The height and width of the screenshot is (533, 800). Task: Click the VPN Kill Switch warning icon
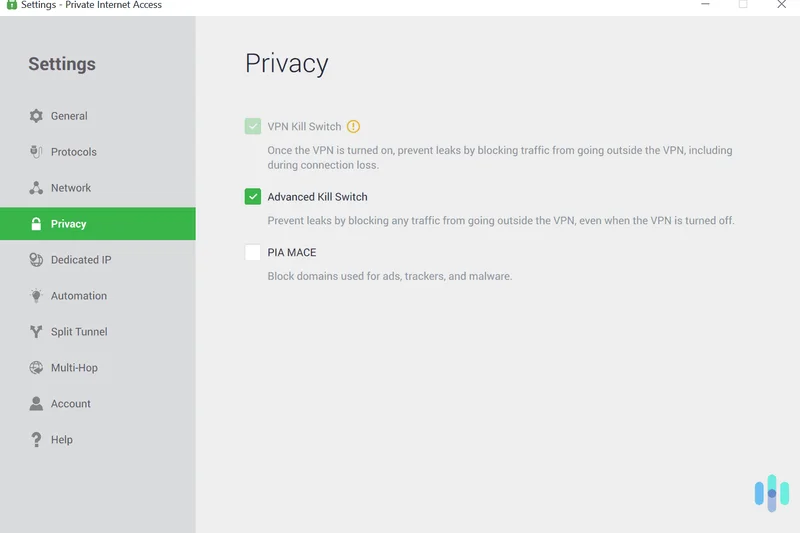click(x=353, y=126)
